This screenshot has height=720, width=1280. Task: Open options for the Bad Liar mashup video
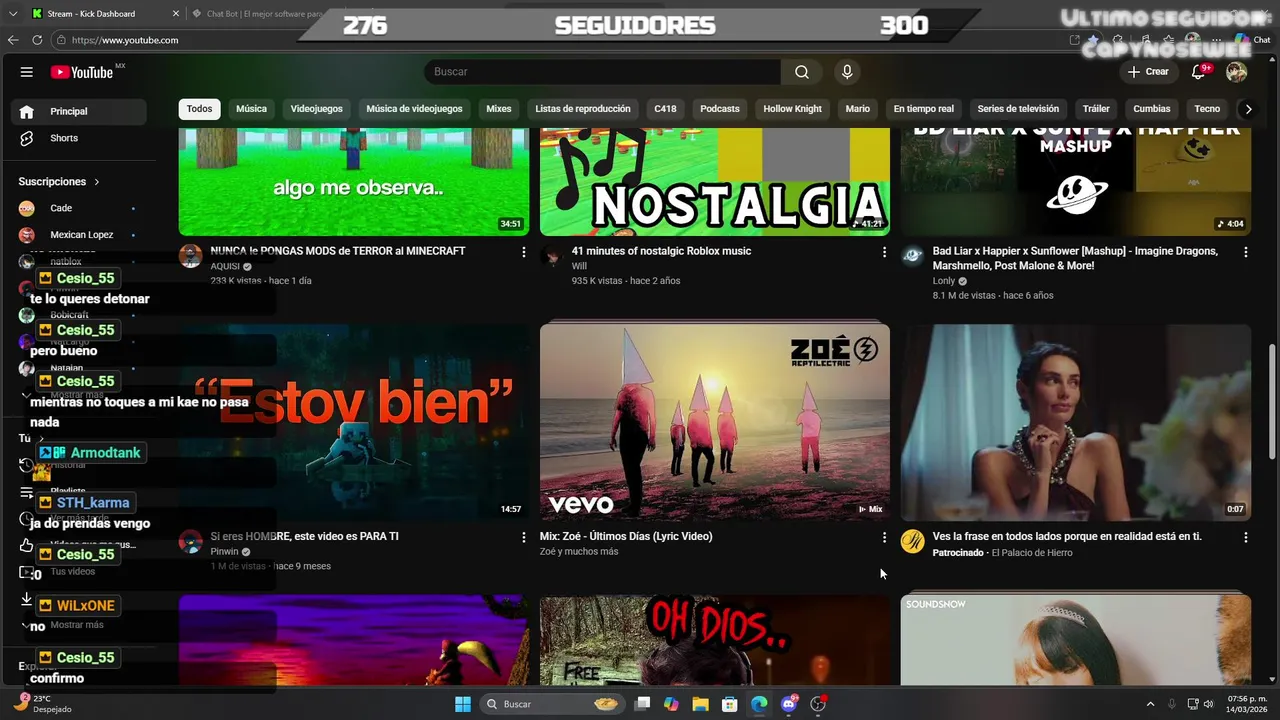click(1245, 252)
